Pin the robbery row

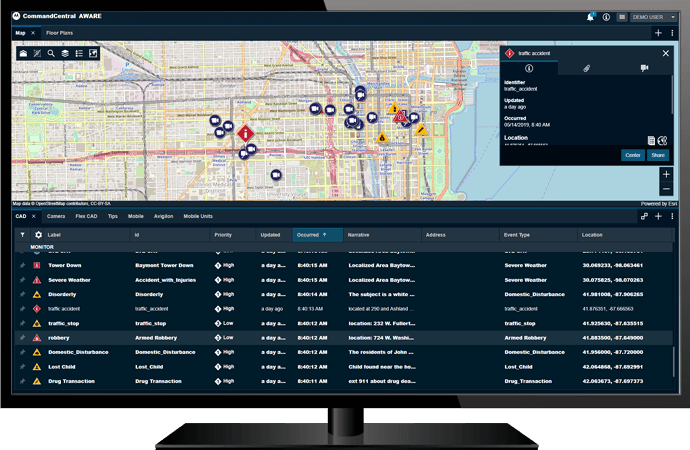point(22,338)
